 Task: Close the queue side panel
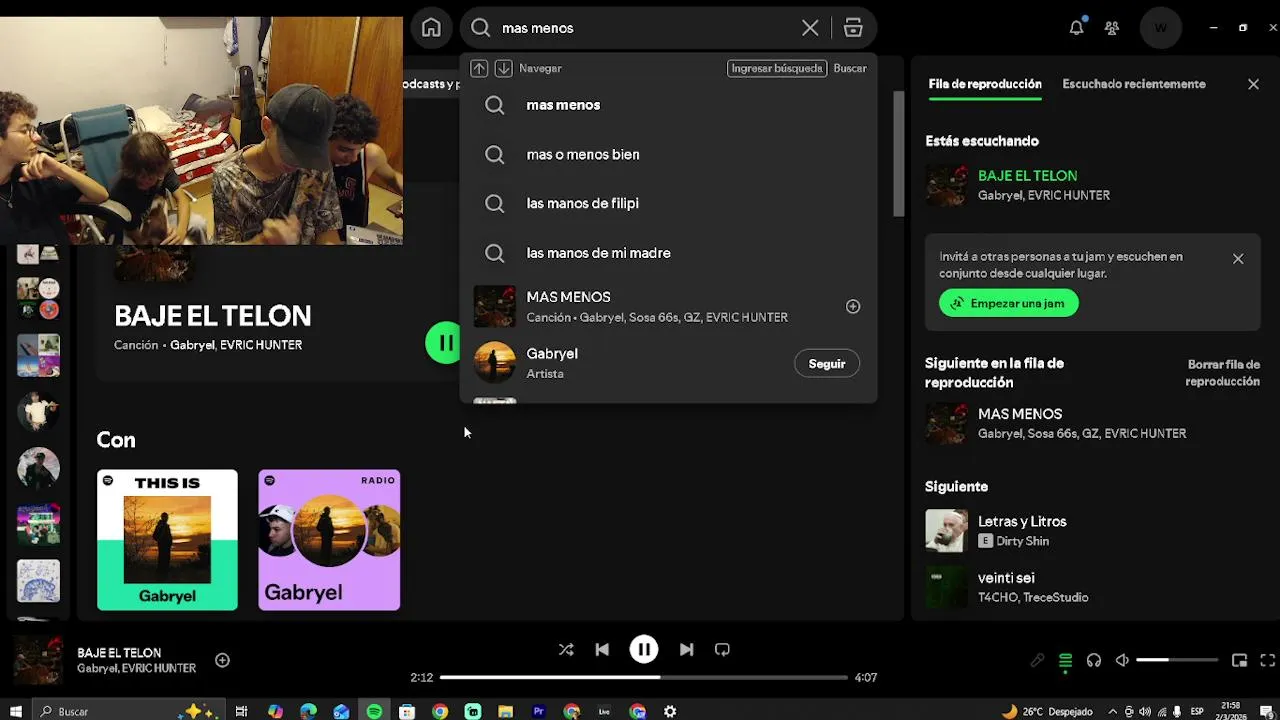(1253, 84)
